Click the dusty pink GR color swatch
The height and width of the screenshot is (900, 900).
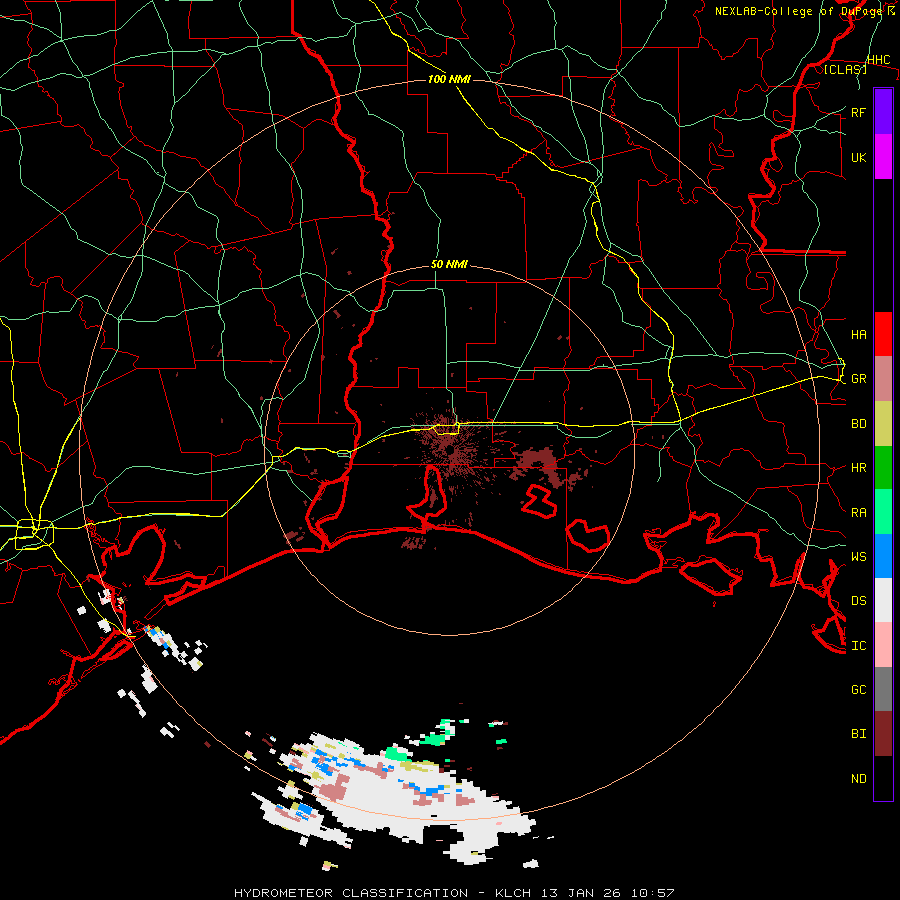pyautogui.click(x=883, y=379)
